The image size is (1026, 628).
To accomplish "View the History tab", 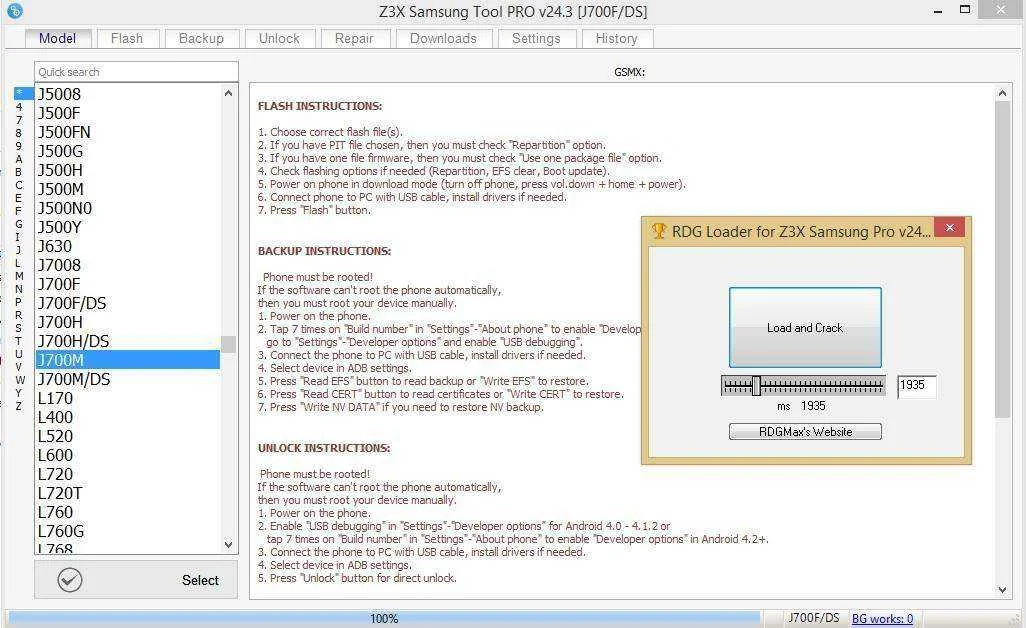I will click(616, 39).
